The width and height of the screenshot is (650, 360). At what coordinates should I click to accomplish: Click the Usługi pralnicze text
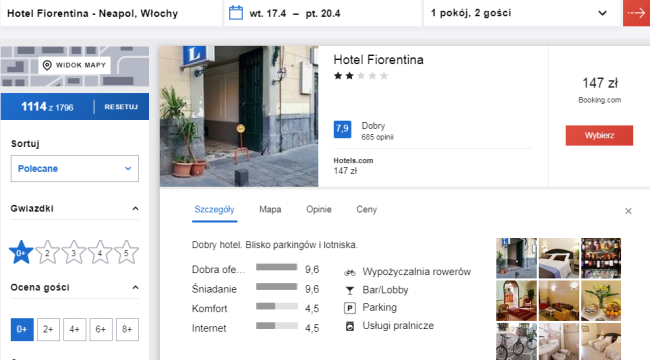398,326
